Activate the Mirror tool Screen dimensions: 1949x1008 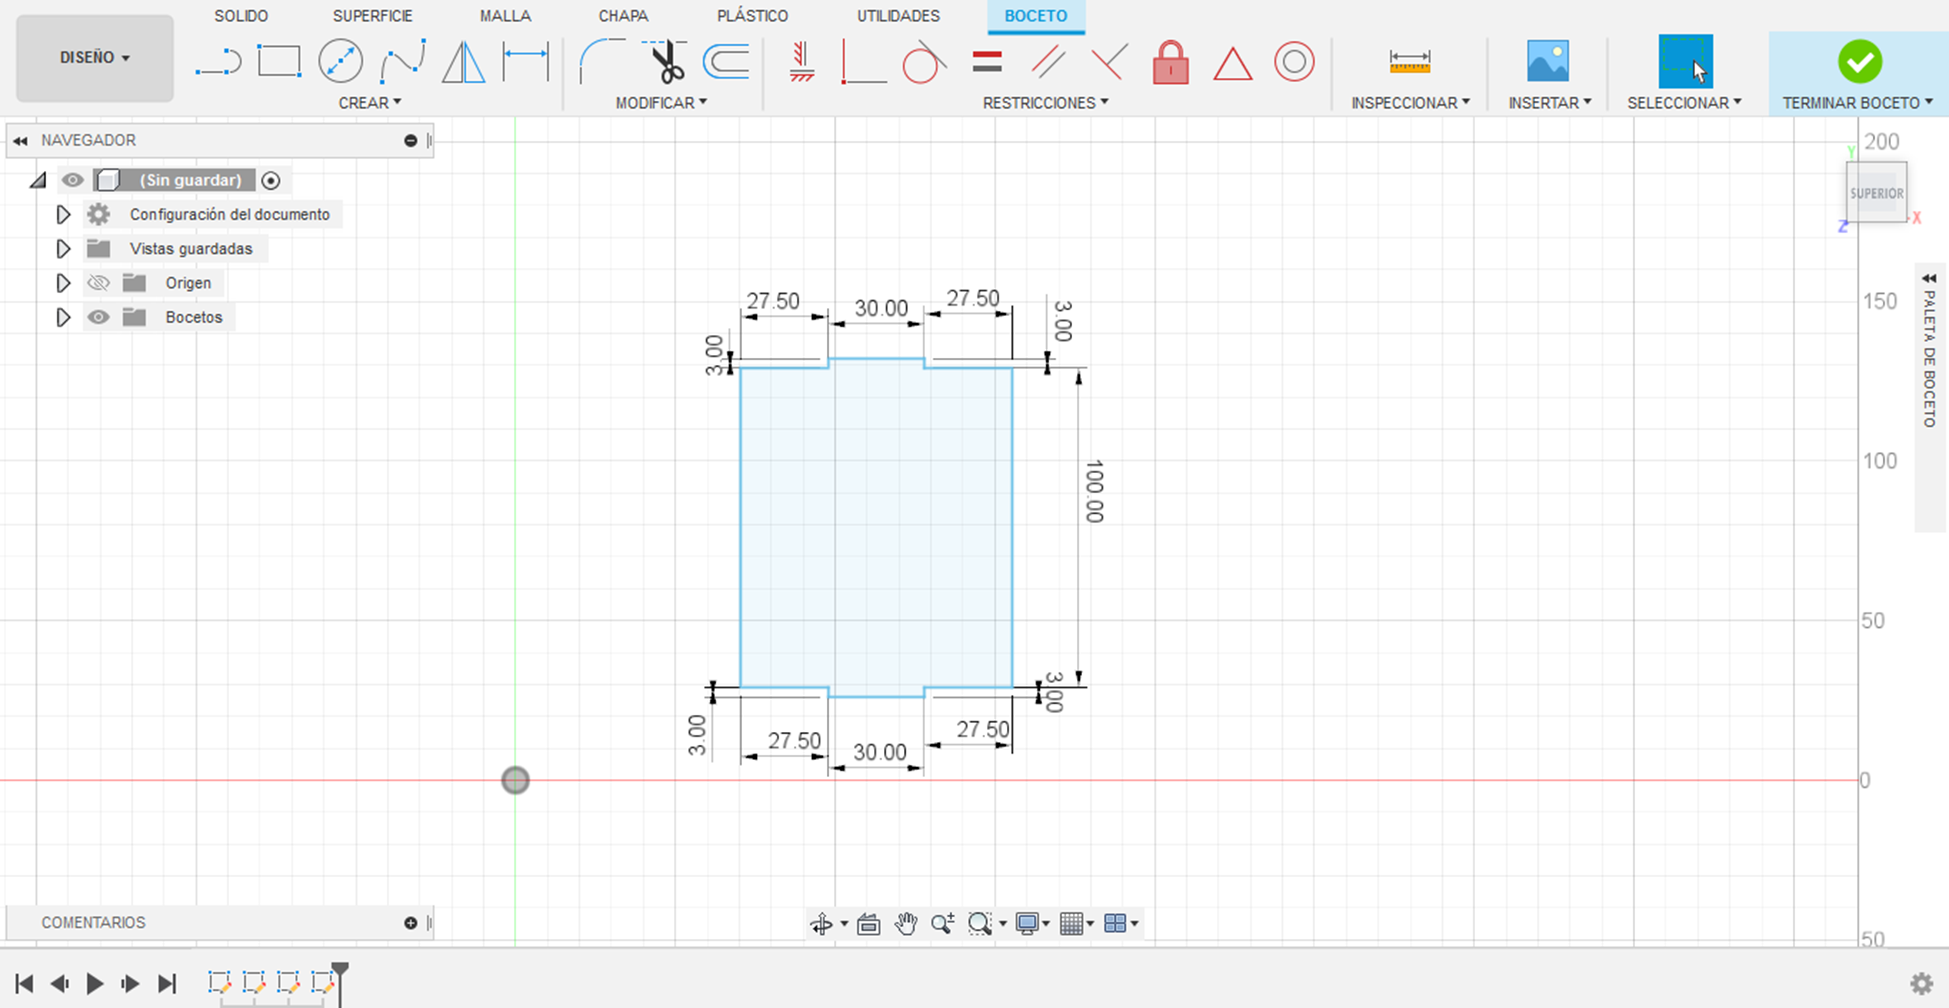coord(464,62)
